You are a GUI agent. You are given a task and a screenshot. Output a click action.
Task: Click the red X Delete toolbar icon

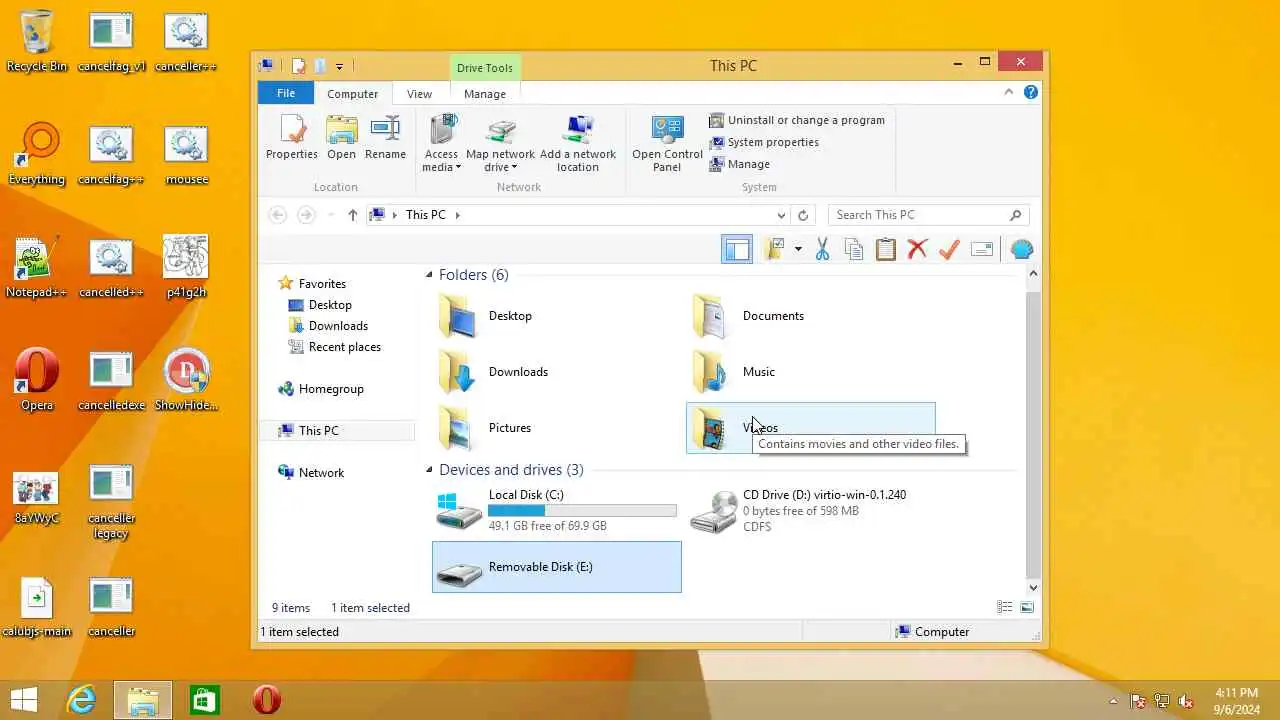tap(917, 249)
